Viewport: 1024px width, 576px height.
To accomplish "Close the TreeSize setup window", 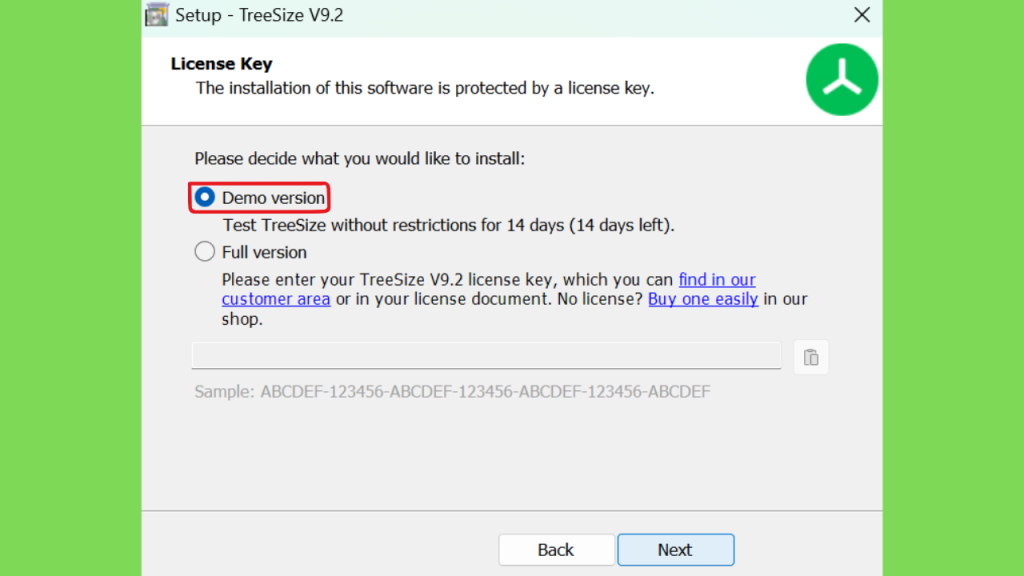I will (x=861, y=15).
